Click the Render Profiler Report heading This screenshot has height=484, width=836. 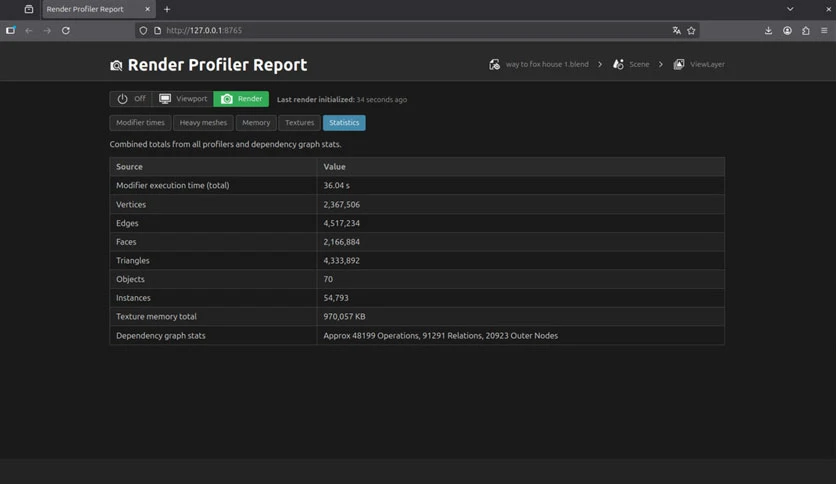tap(218, 65)
